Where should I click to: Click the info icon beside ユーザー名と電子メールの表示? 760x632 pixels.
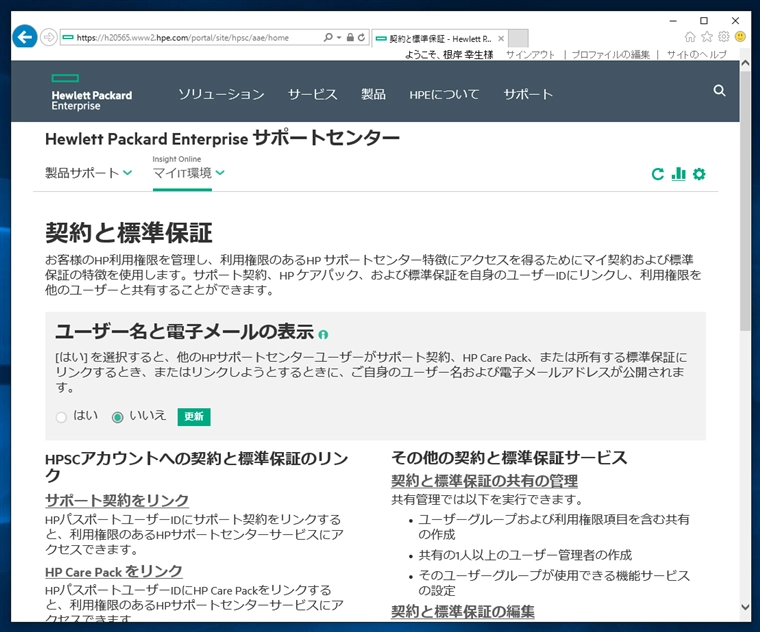click(x=323, y=334)
